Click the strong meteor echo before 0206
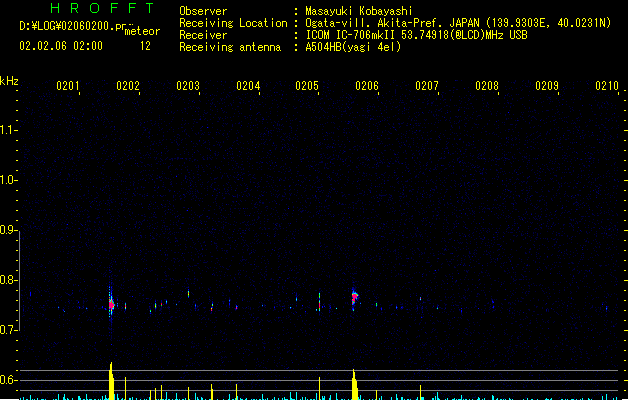 [x=354, y=298]
